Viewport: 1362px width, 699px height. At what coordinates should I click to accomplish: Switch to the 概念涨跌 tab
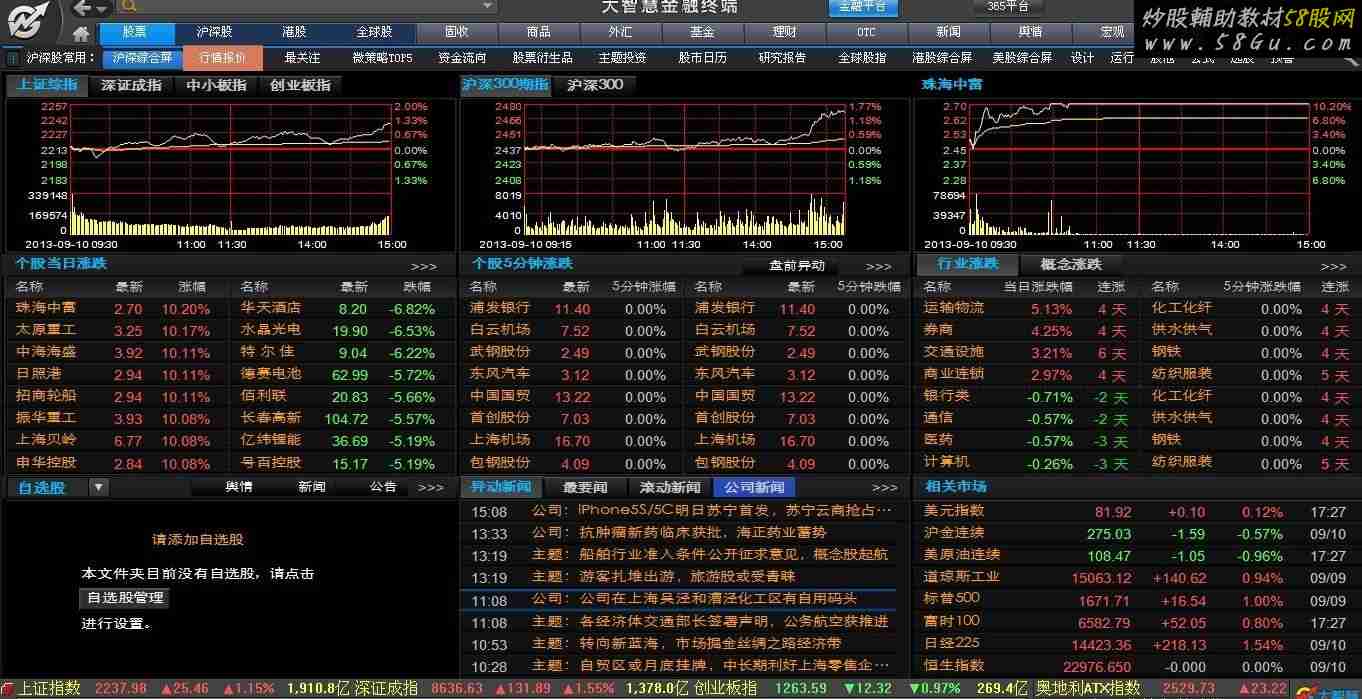click(x=1071, y=264)
